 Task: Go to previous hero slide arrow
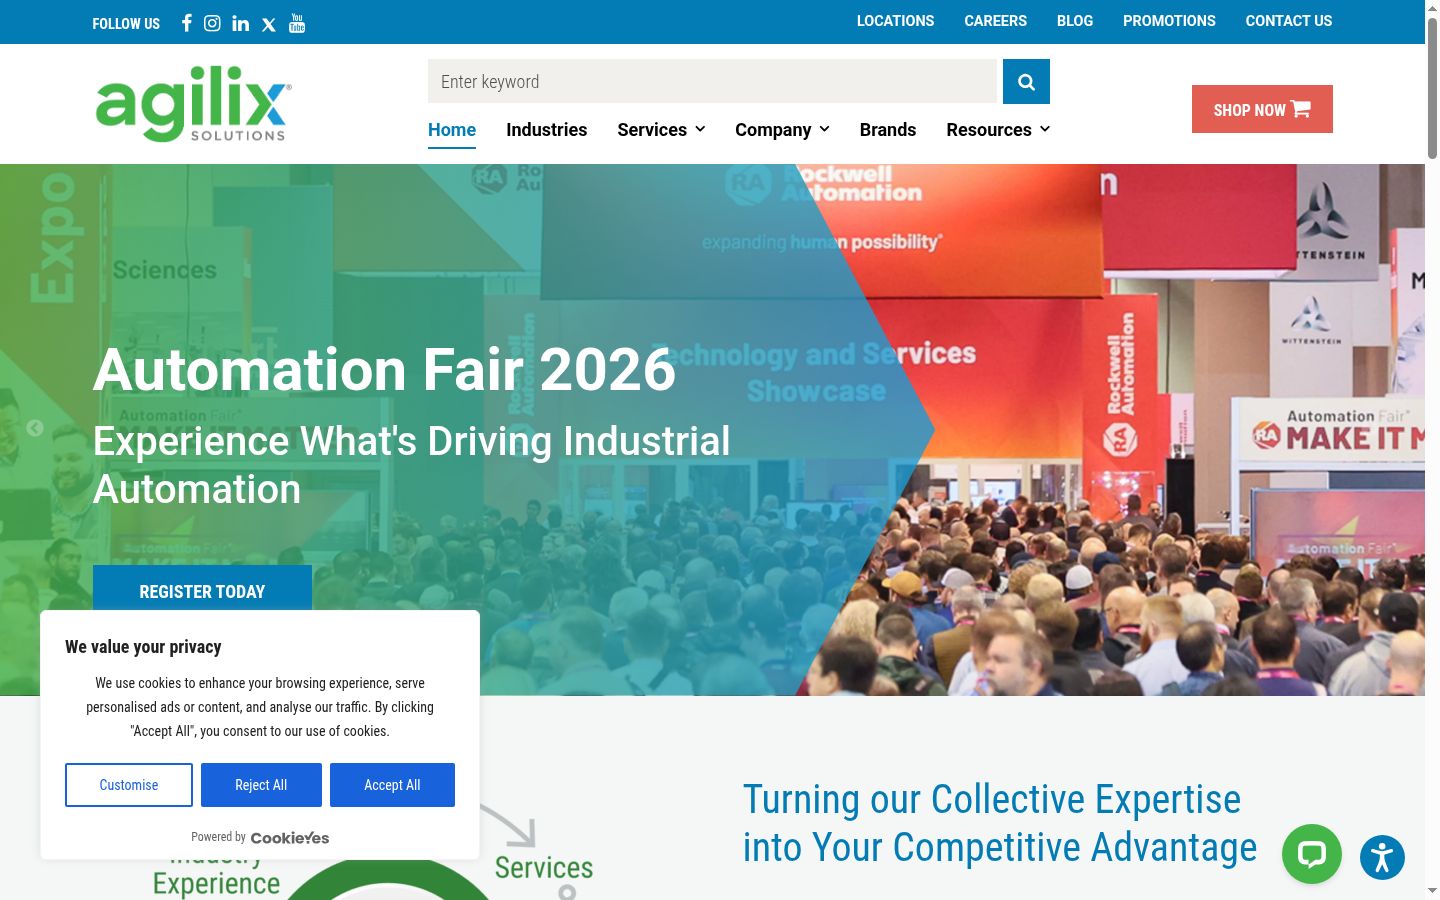click(x=35, y=428)
